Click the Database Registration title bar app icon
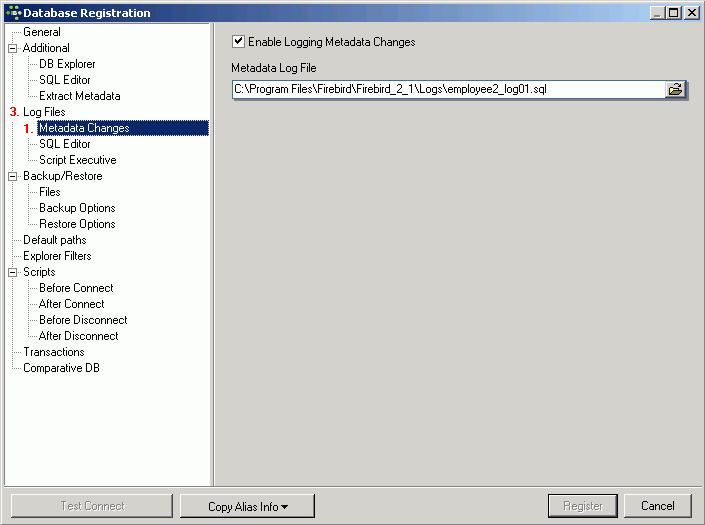The height and width of the screenshot is (525, 705). 13,13
